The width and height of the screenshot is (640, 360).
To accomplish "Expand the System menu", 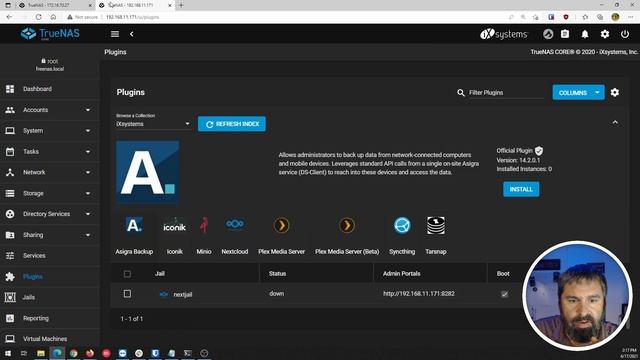I will coord(50,131).
